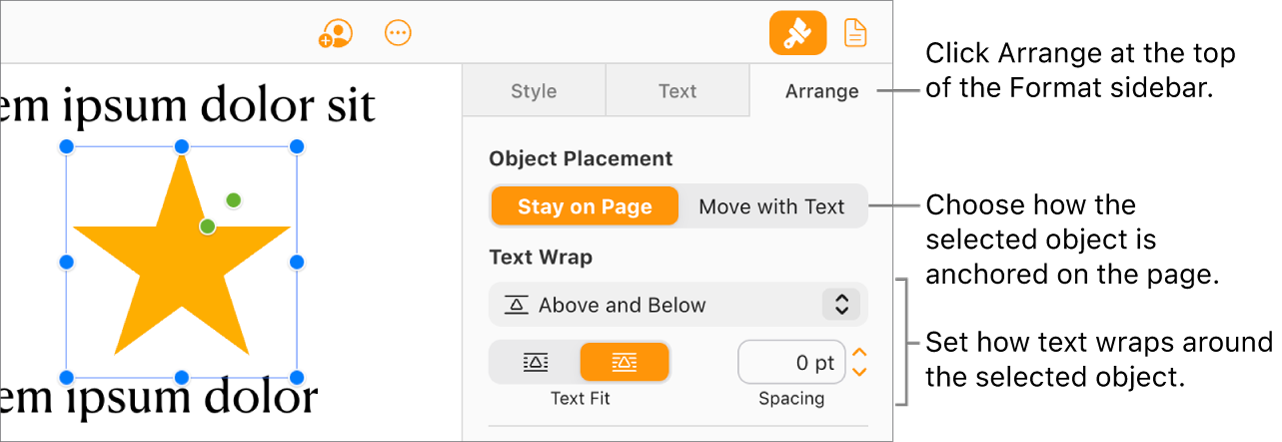Click the top-center selection handle of star

[x=182, y=147]
